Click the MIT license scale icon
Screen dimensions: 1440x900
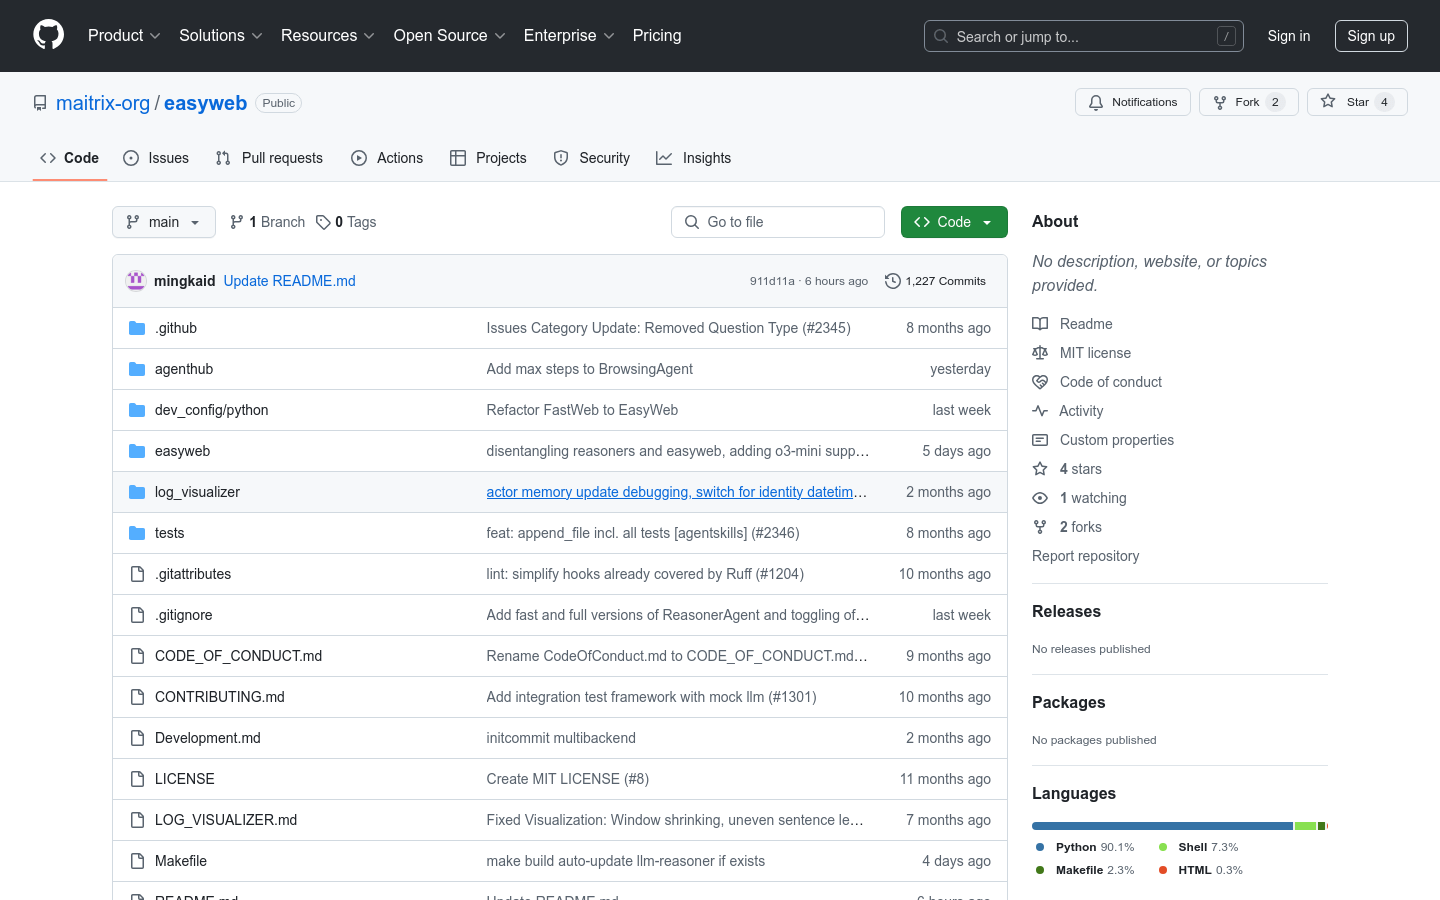pos(1040,353)
